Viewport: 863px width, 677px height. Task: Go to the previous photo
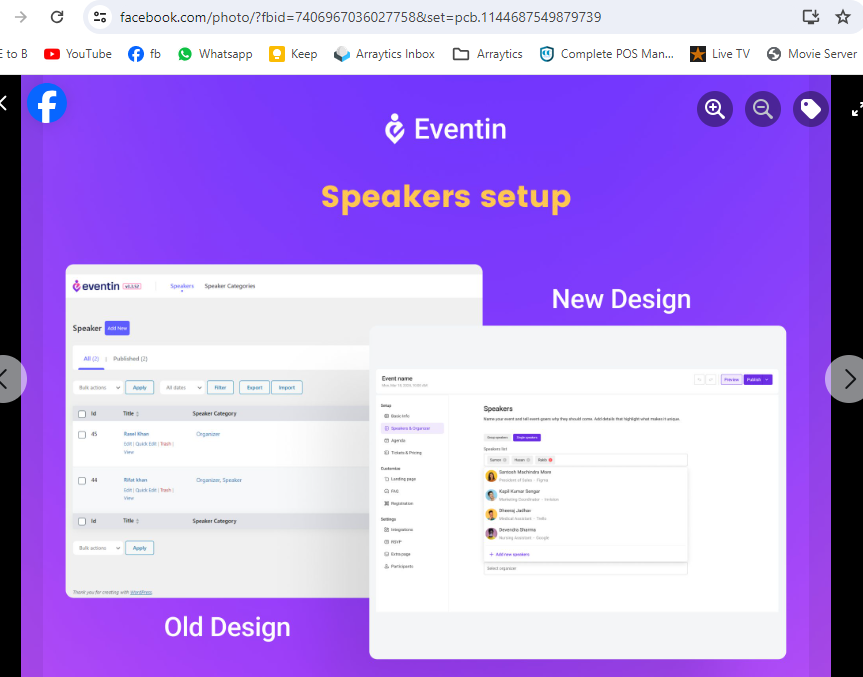pos(7,379)
